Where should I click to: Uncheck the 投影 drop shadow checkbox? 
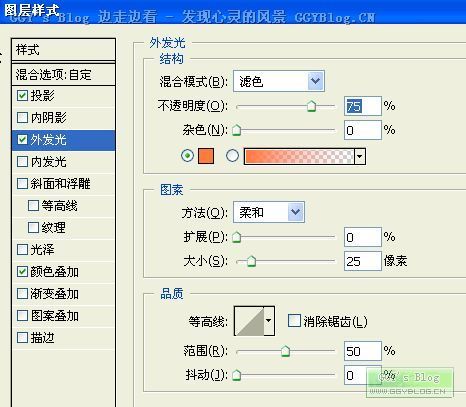pos(22,96)
